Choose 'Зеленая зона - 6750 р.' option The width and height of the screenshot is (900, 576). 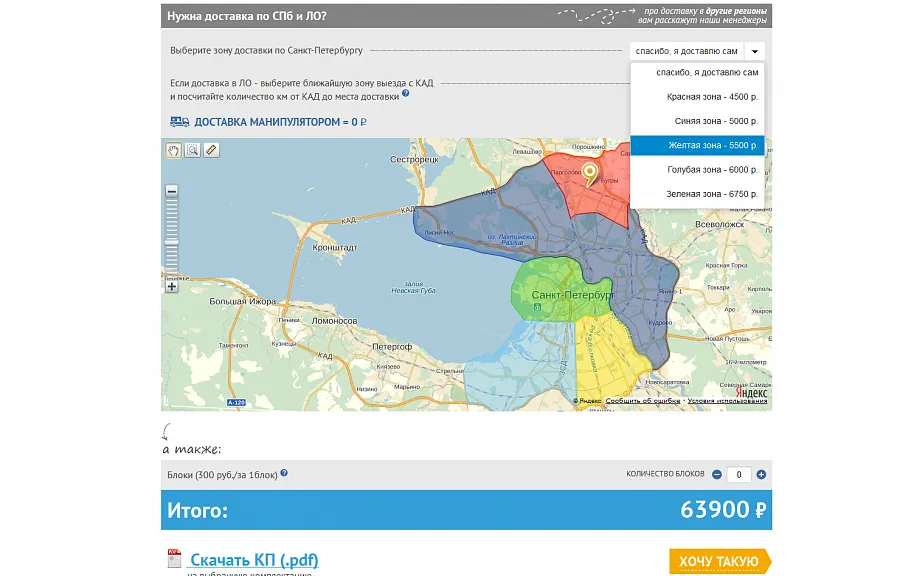(x=697, y=194)
